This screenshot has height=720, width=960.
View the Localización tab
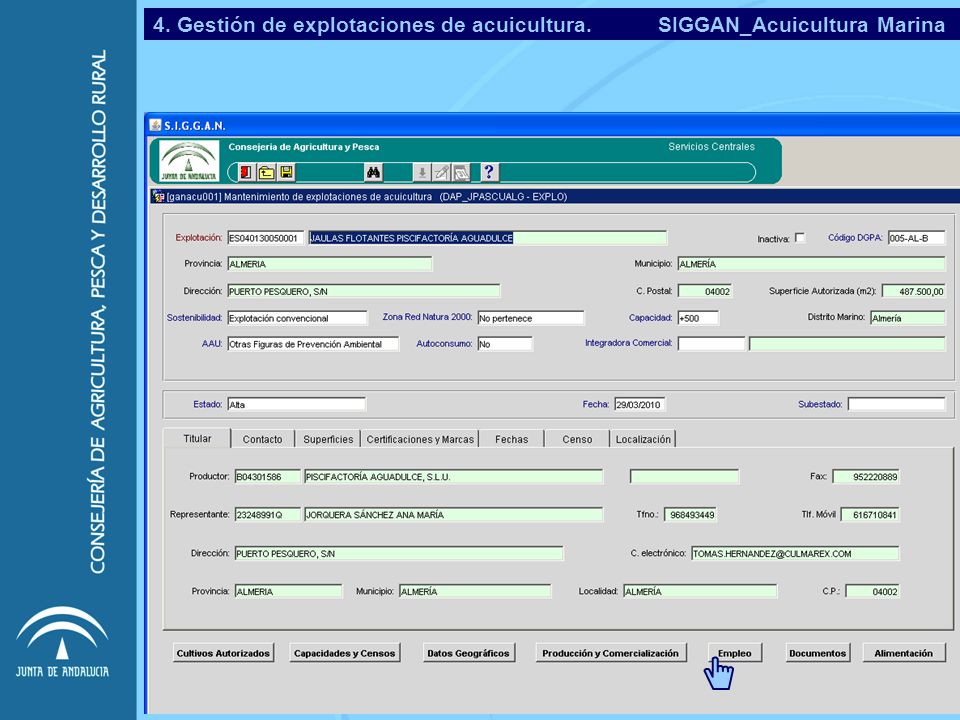pyautogui.click(x=643, y=439)
